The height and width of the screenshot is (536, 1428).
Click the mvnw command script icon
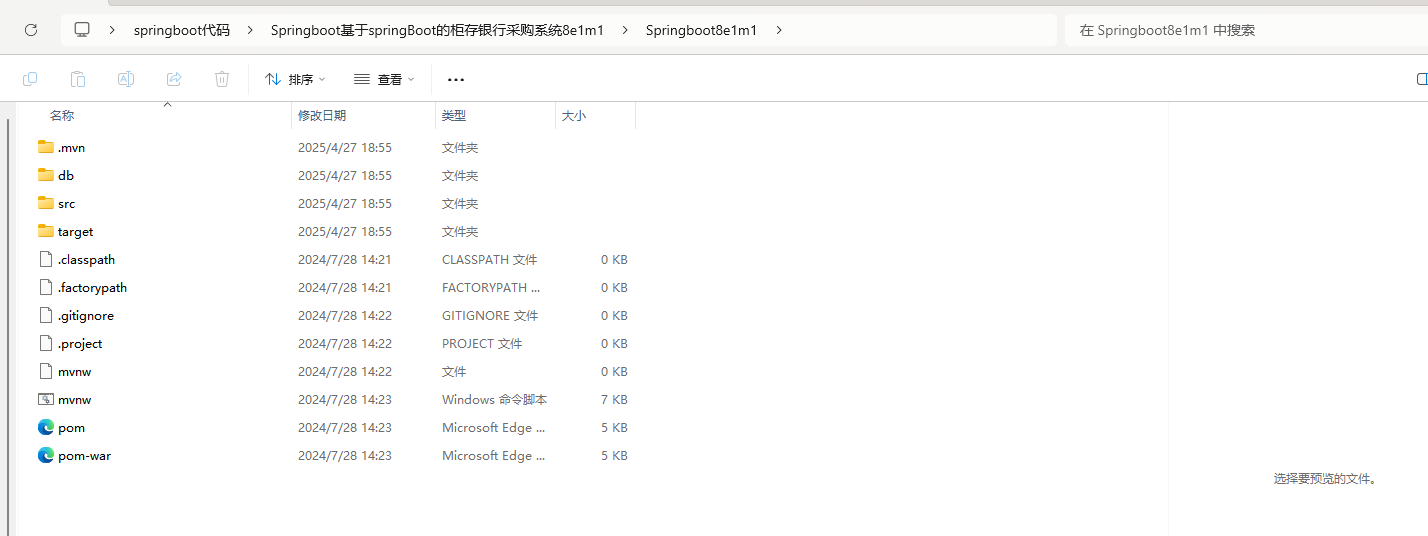[x=45, y=399]
